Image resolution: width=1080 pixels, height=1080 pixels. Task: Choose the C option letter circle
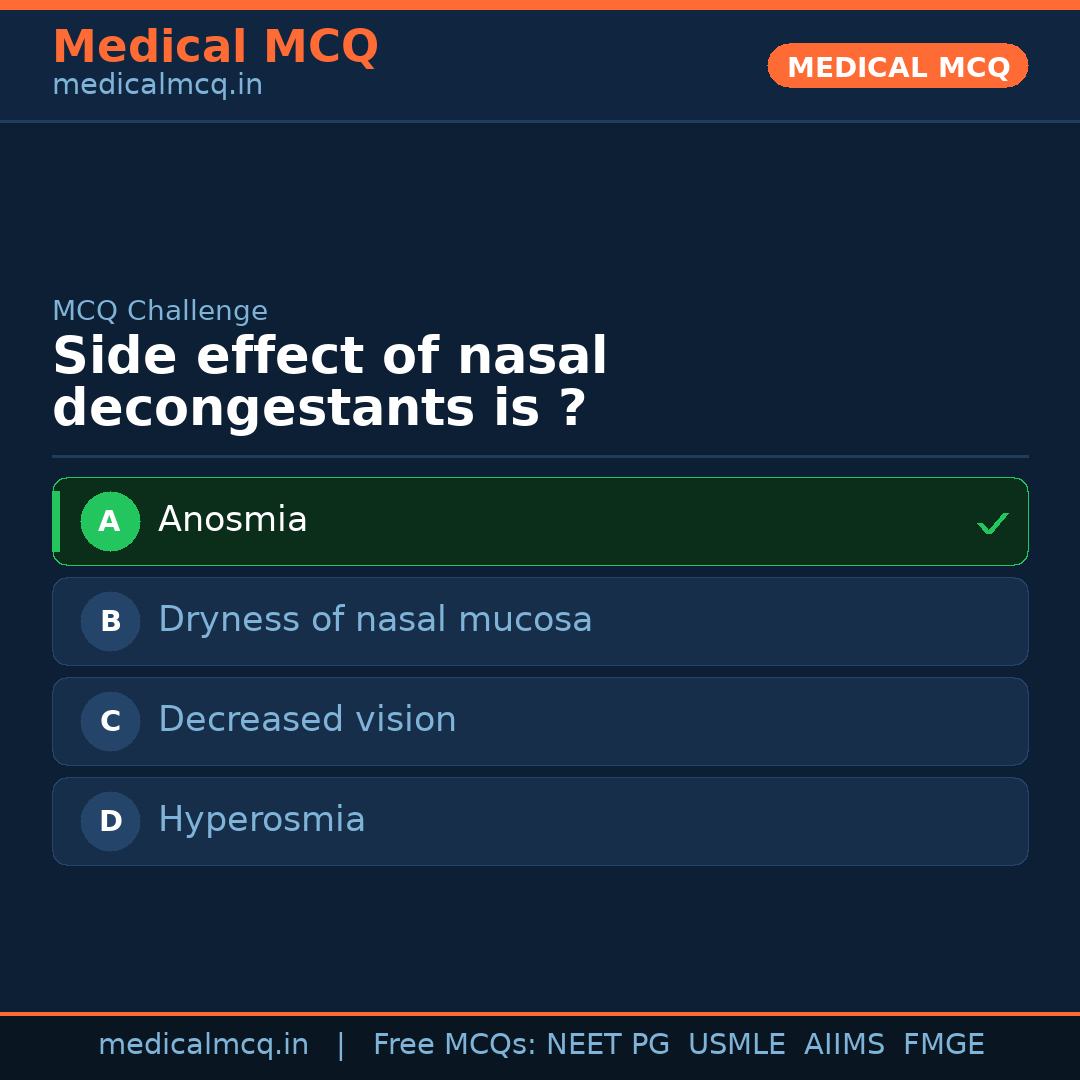(x=110, y=721)
